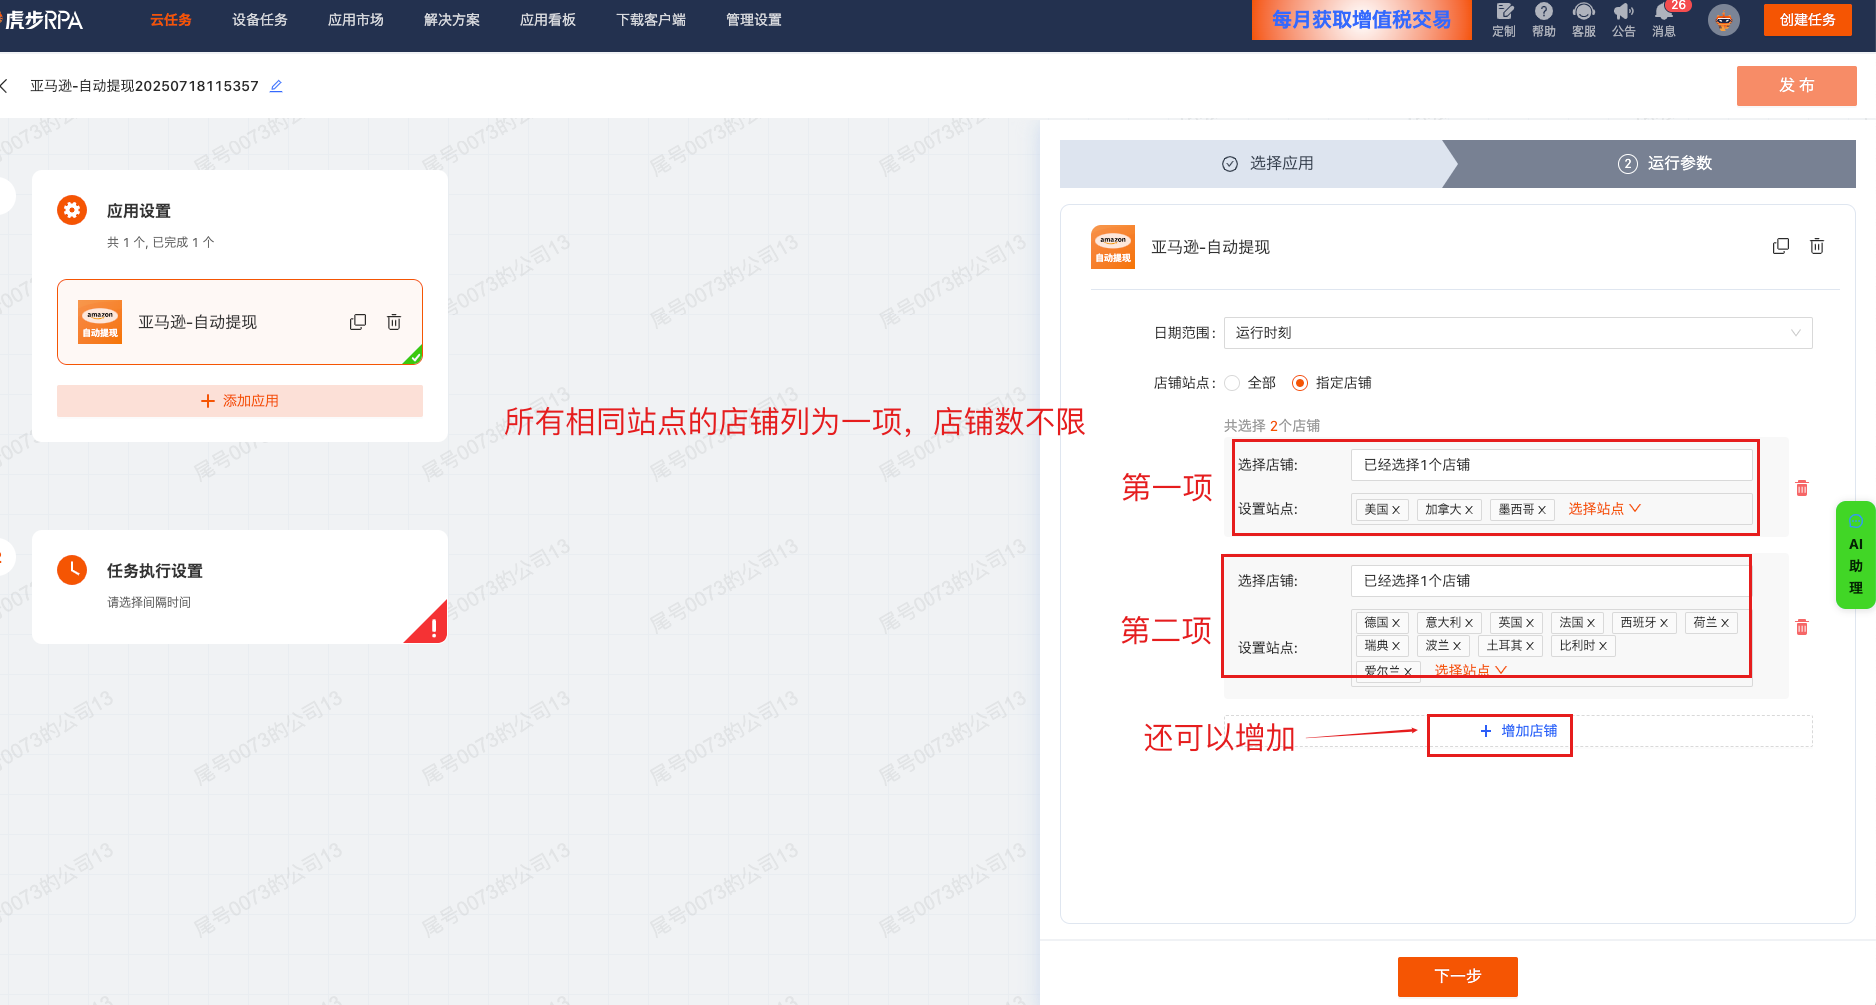Image resolution: width=1876 pixels, height=1005 pixels.
Task: Open the 应用看板 top menu
Action: point(548,20)
